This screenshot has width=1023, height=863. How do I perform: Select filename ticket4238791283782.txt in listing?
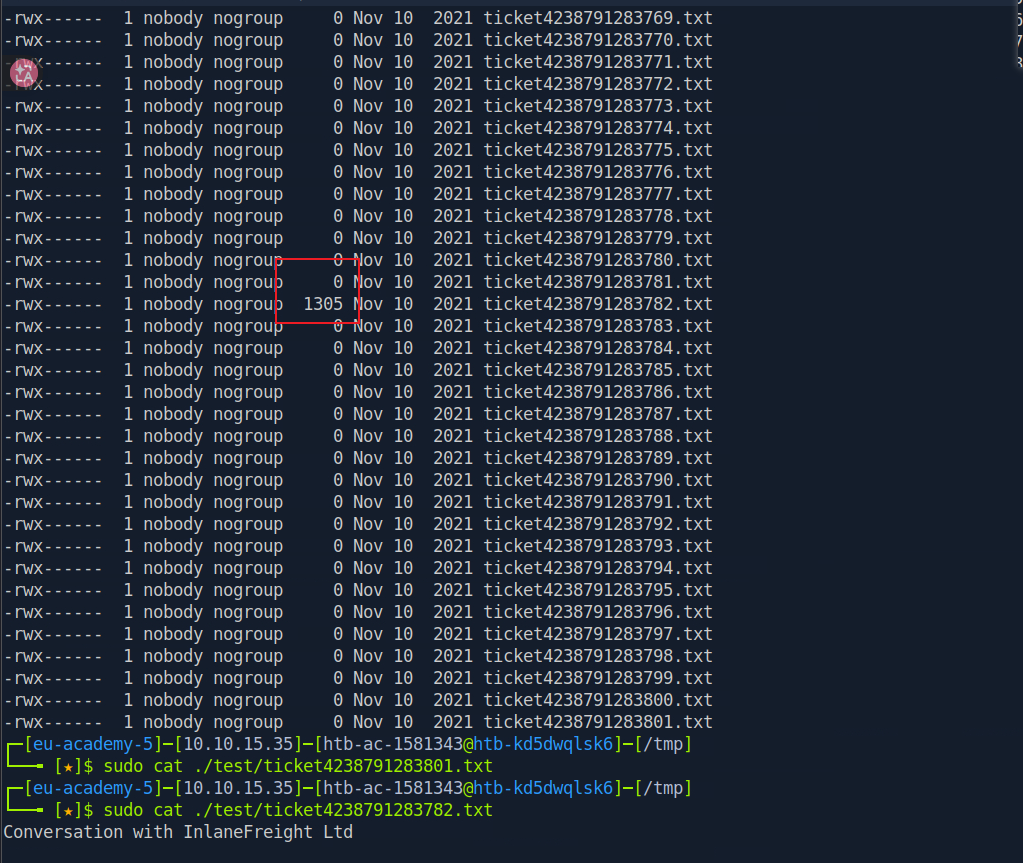point(598,304)
